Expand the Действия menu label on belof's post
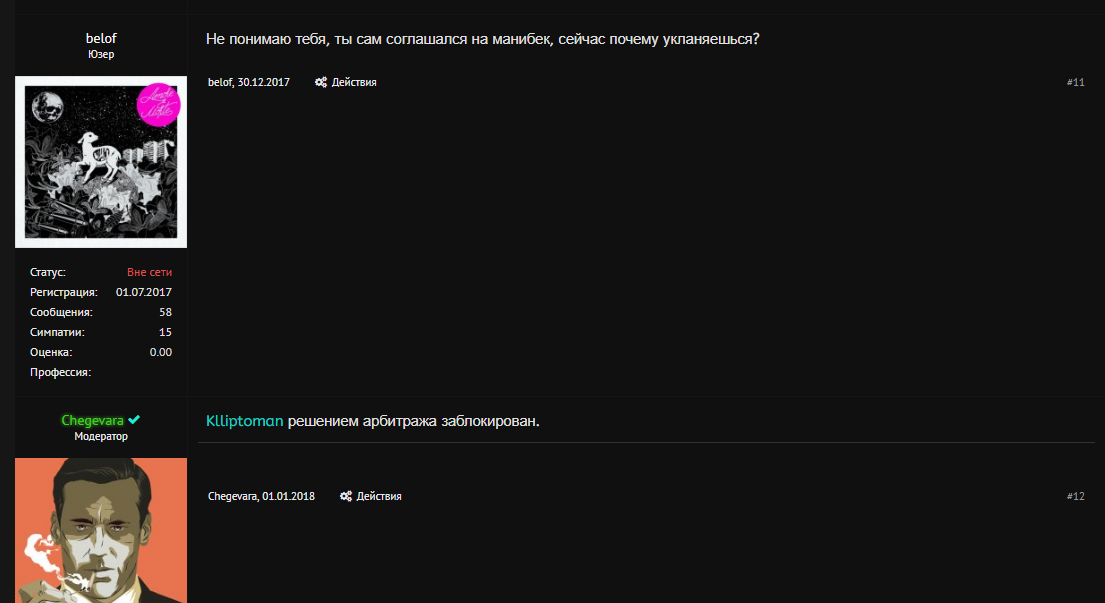 (x=354, y=83)
